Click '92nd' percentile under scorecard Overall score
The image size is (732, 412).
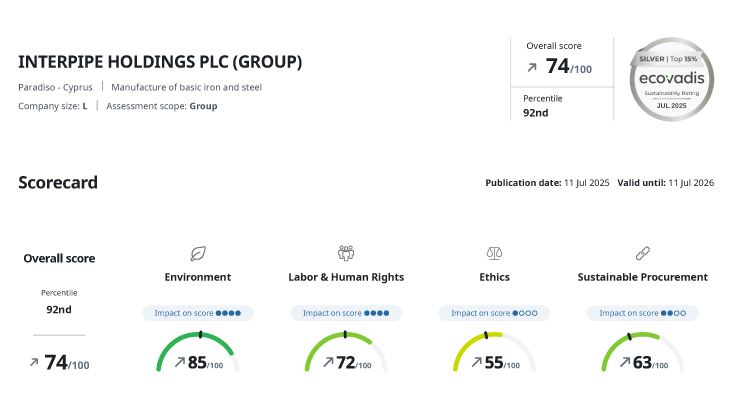coord(59,309)
